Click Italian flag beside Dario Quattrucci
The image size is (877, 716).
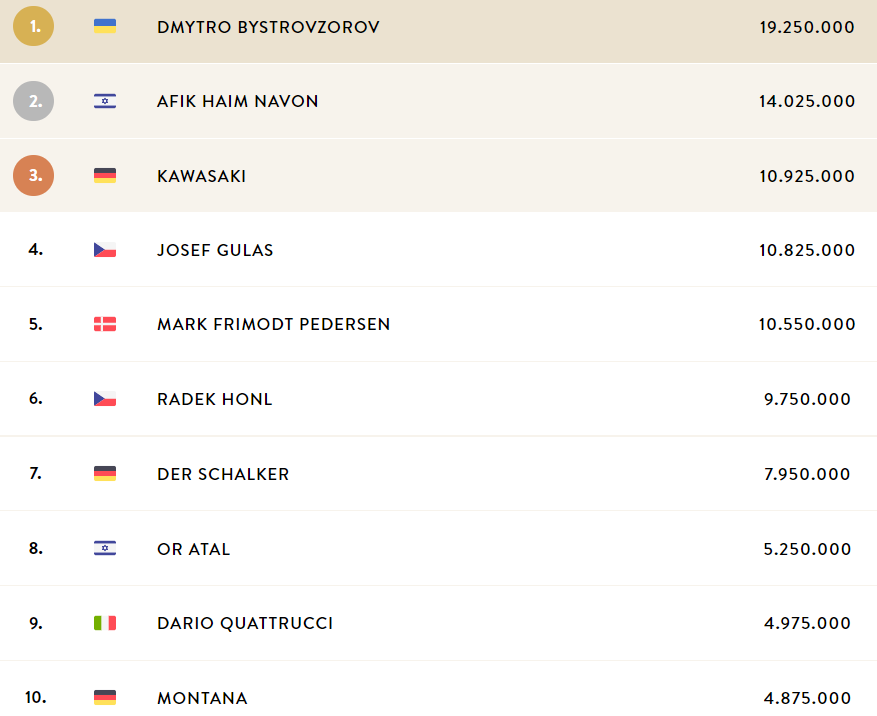105,623
